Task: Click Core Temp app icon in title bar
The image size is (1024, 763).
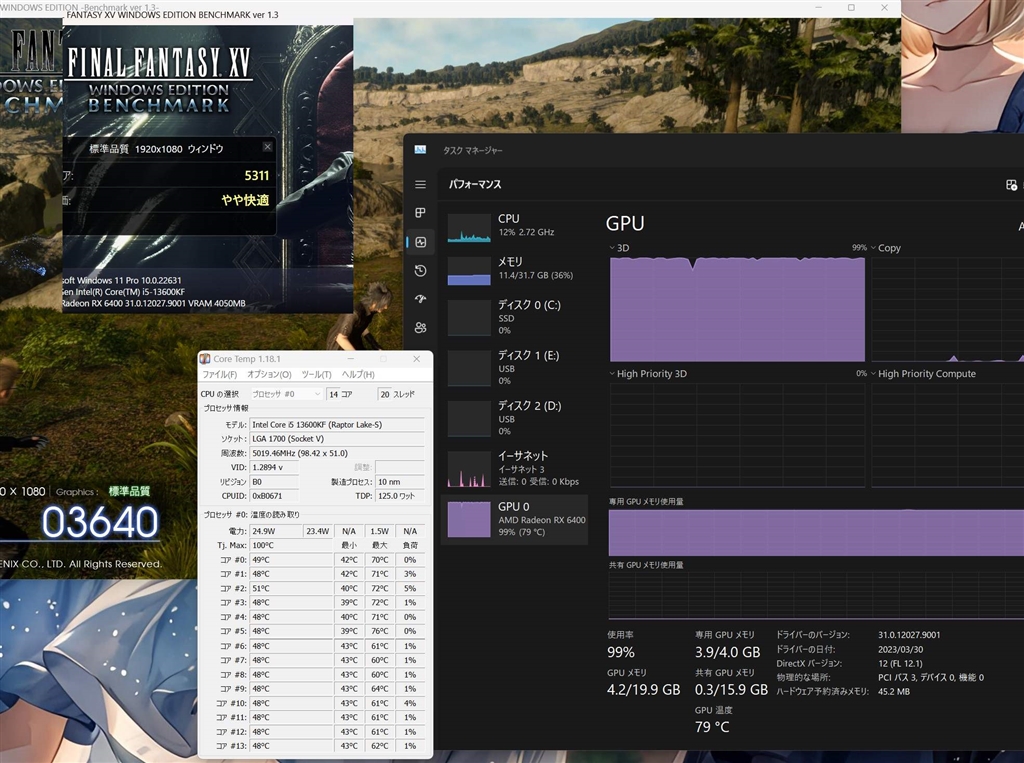Action: click(205, 359)
